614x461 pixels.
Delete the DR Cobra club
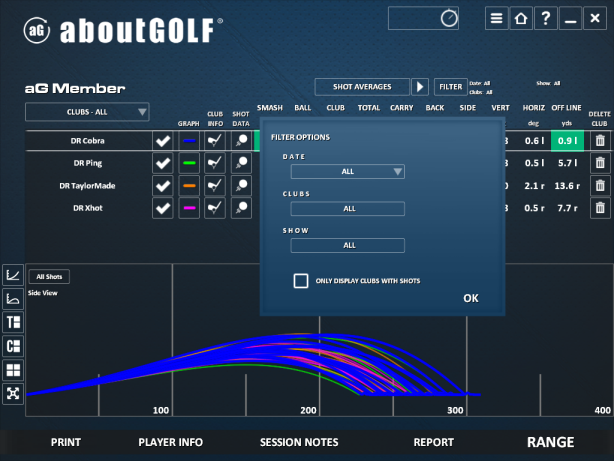tap(600, 141)
